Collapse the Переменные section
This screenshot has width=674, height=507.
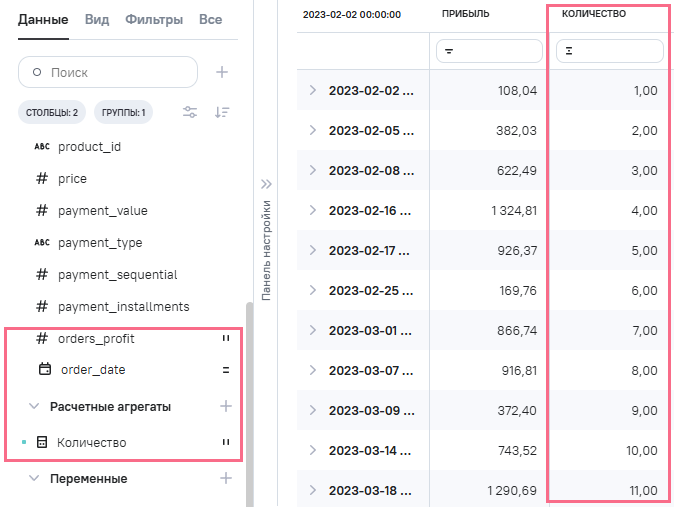click(34, 479)
